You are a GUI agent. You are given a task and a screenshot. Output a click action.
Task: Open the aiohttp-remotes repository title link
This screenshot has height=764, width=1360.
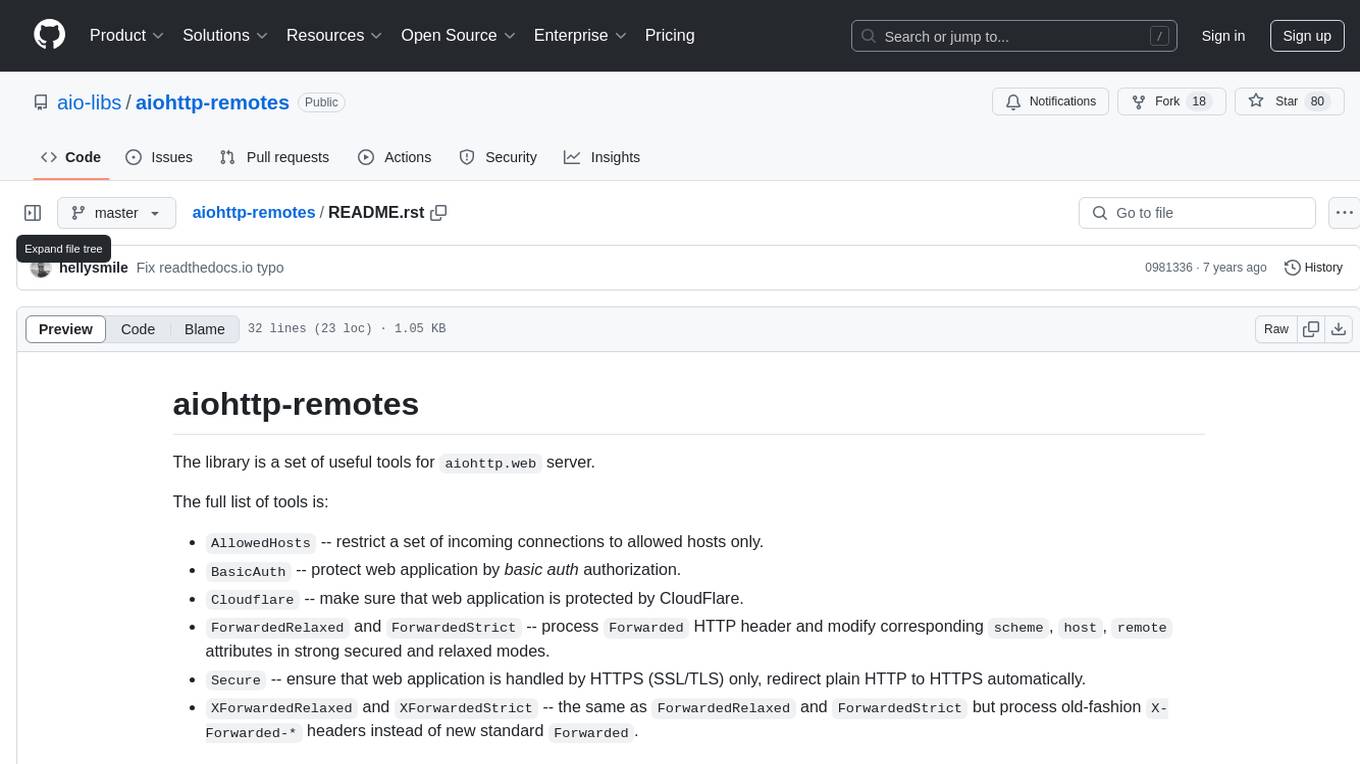click(212, 102)
